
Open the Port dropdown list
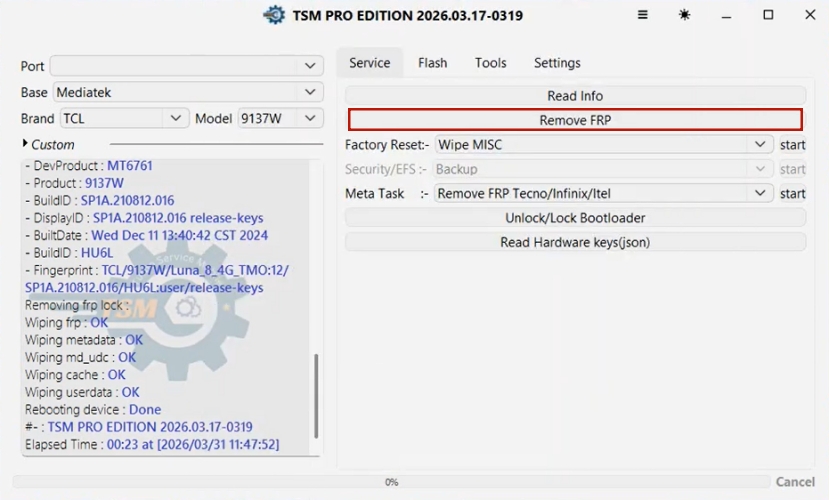[187, 66]
